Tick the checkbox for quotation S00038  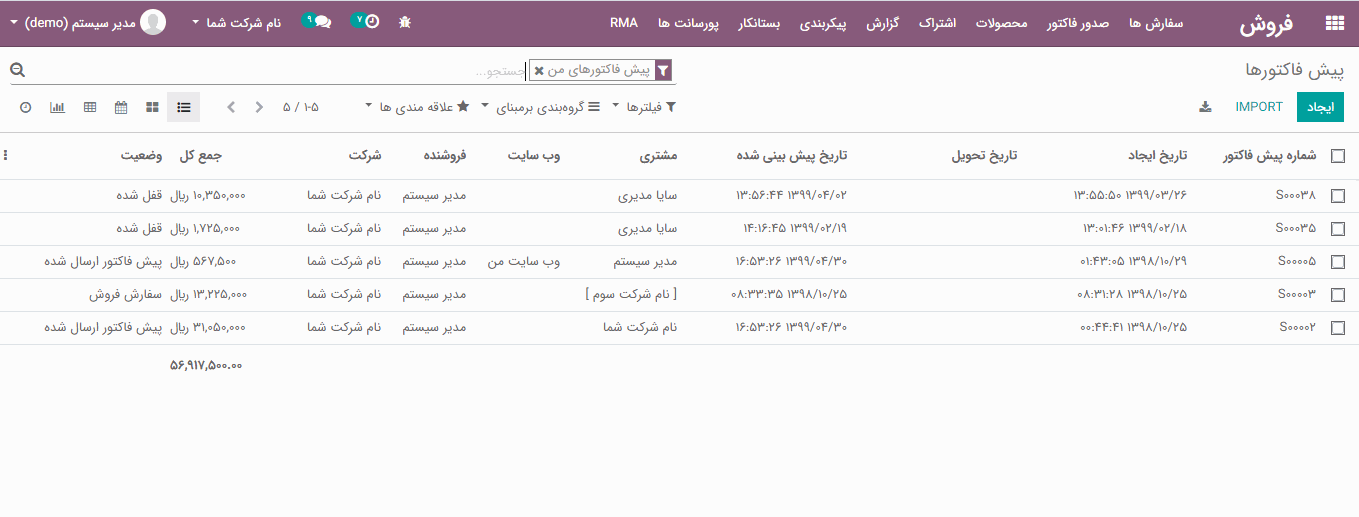tap(1338, 196)
